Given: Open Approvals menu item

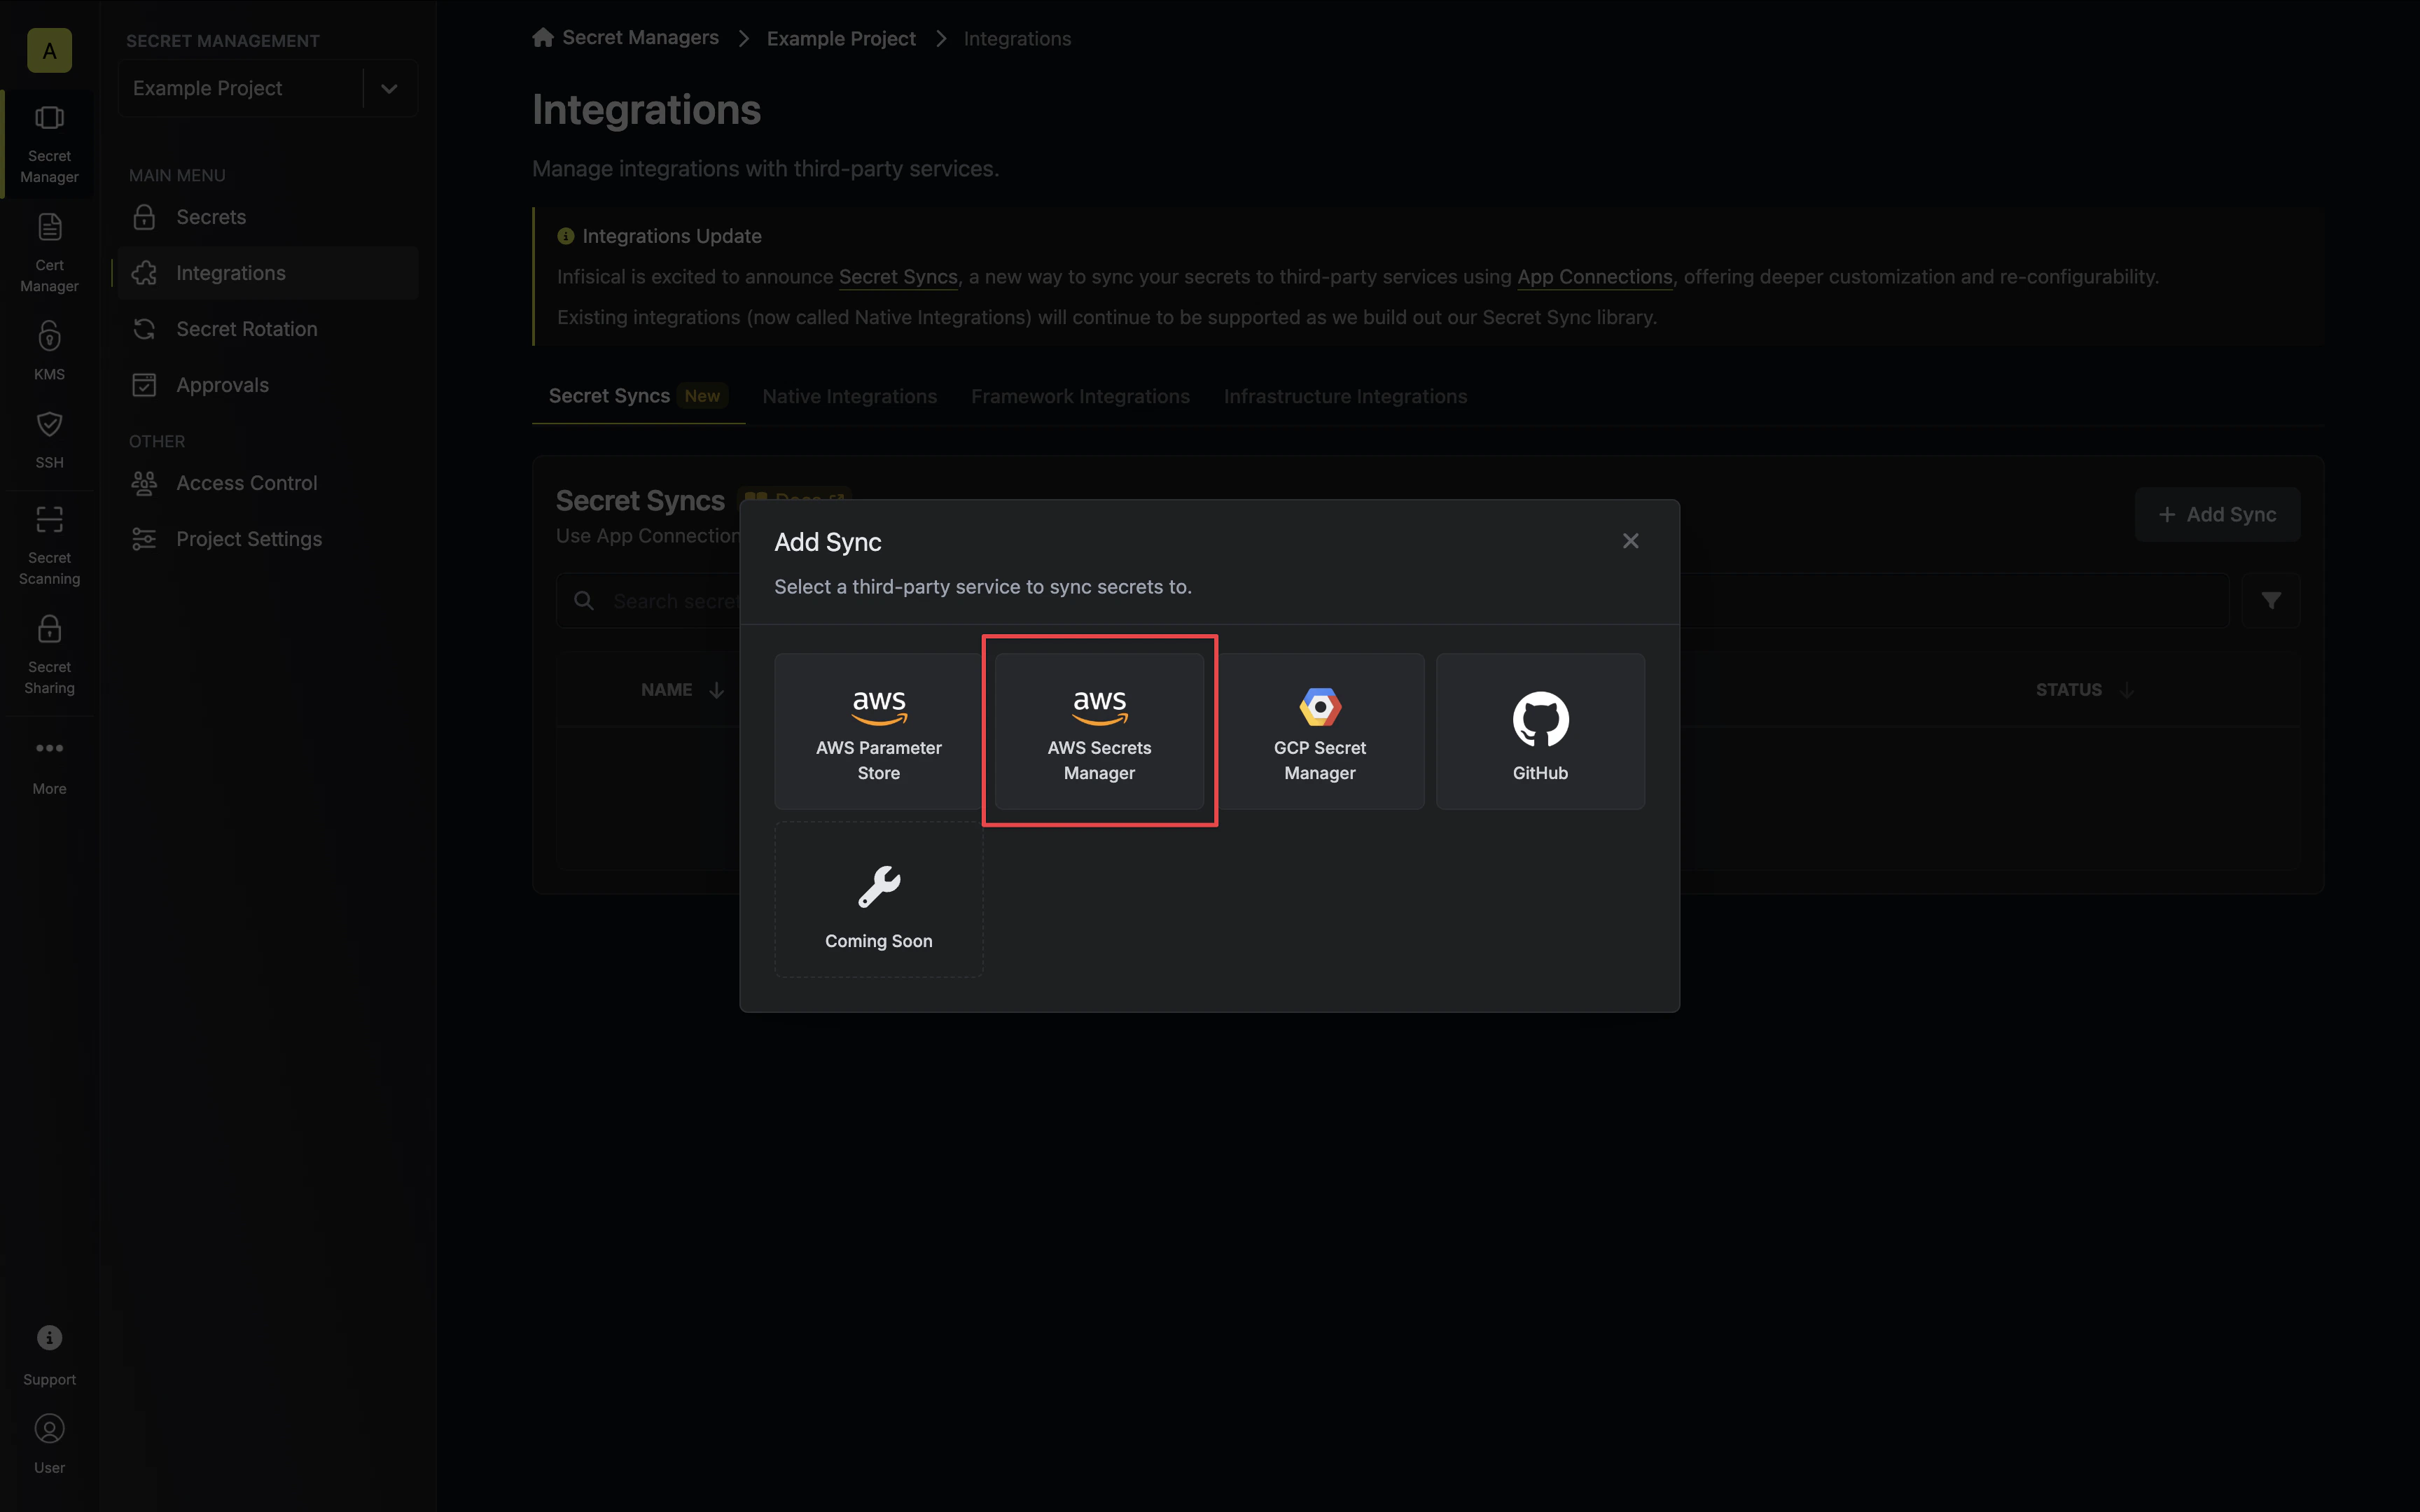Looking at the screenshot, I should [x=268, y=385].
